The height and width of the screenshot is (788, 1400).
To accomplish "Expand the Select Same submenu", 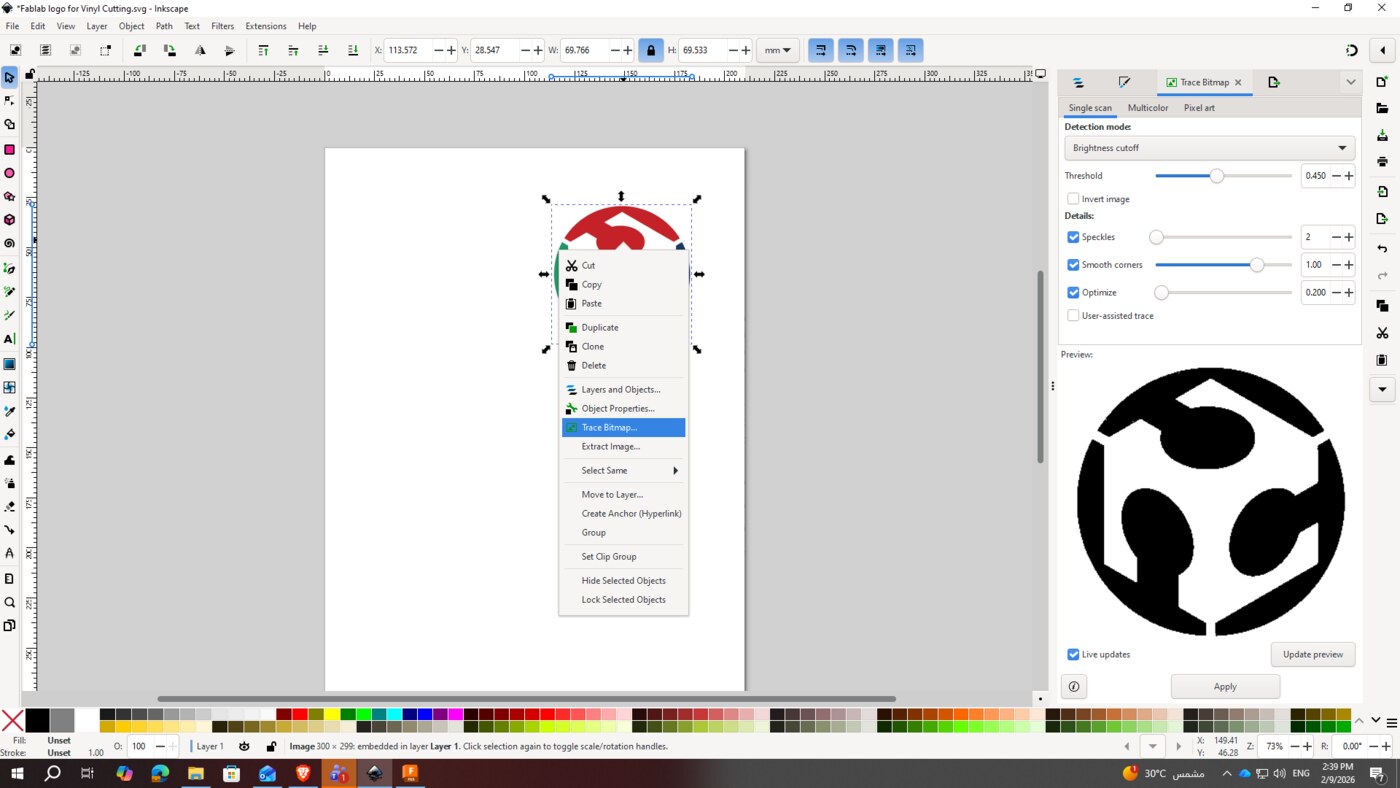I will pyautogui.click(x=623, y=471).
